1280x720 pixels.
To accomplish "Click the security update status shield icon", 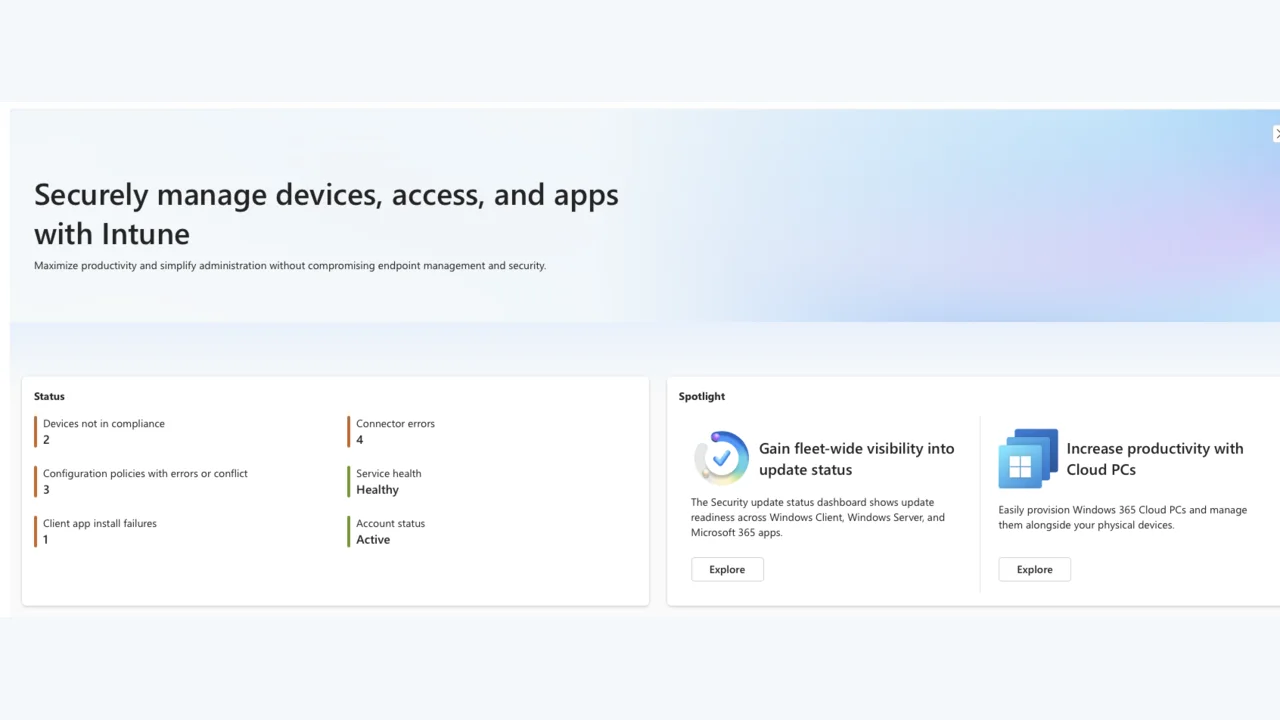I will point(721,458).
